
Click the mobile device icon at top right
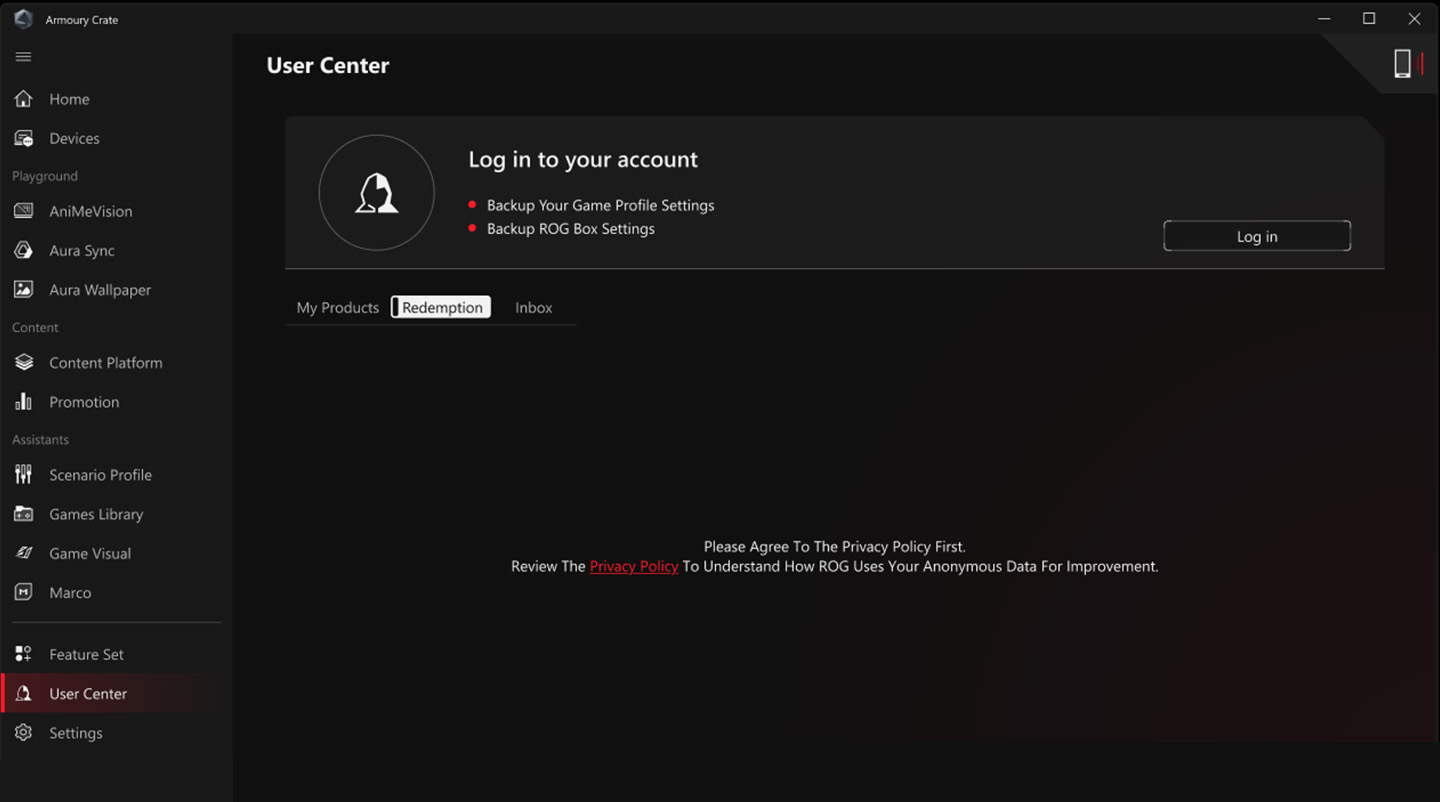point(1402,63)
